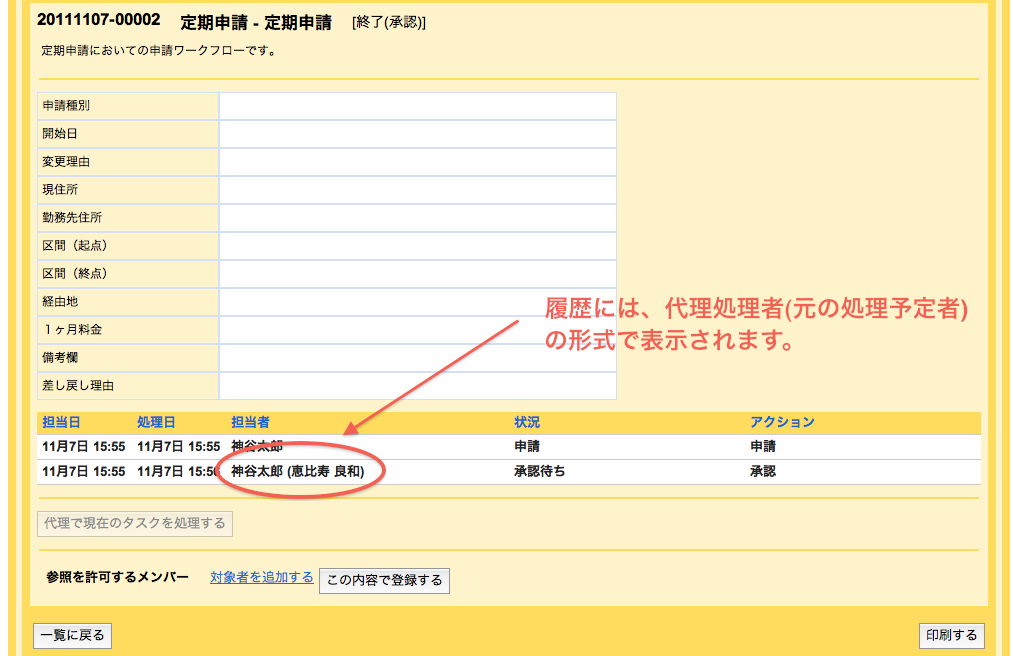This screenshot has width=1013, height=656.
Task: Click the アクション column header
Action: point(782,423)
